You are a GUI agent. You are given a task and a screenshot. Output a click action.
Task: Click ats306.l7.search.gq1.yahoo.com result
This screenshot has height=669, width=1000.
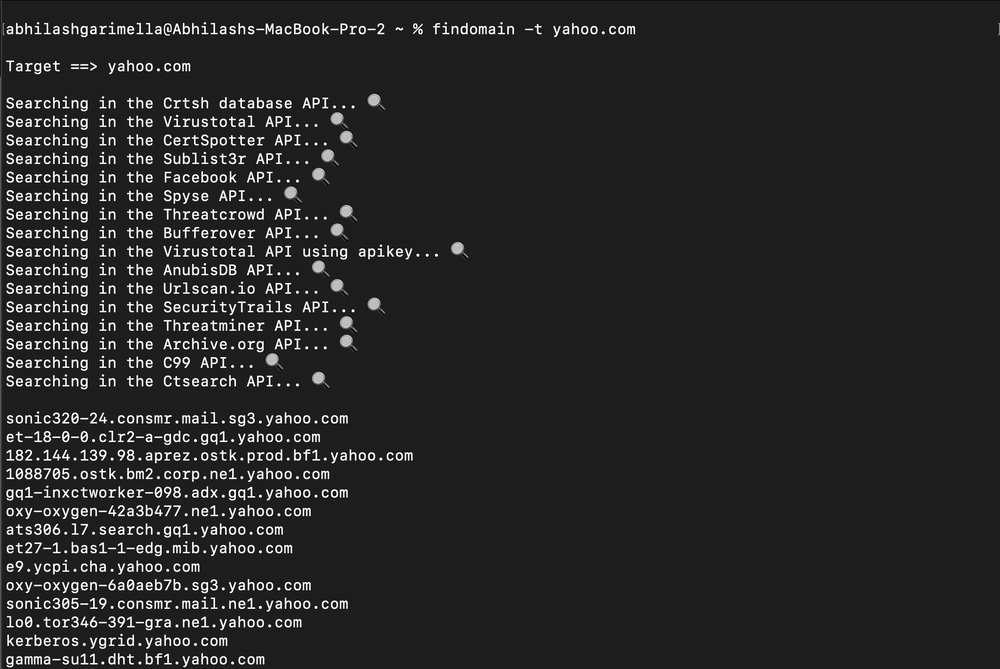pos(145,530)
